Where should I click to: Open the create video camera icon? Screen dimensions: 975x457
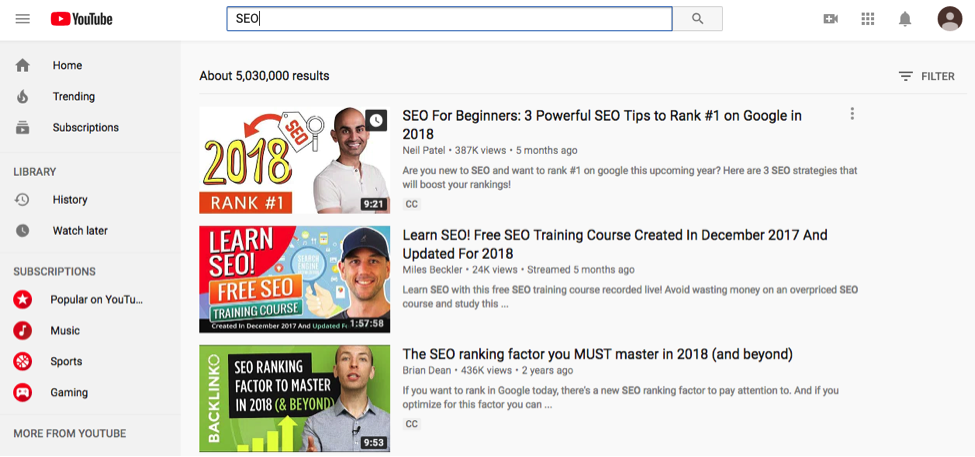tap(830, 19)
